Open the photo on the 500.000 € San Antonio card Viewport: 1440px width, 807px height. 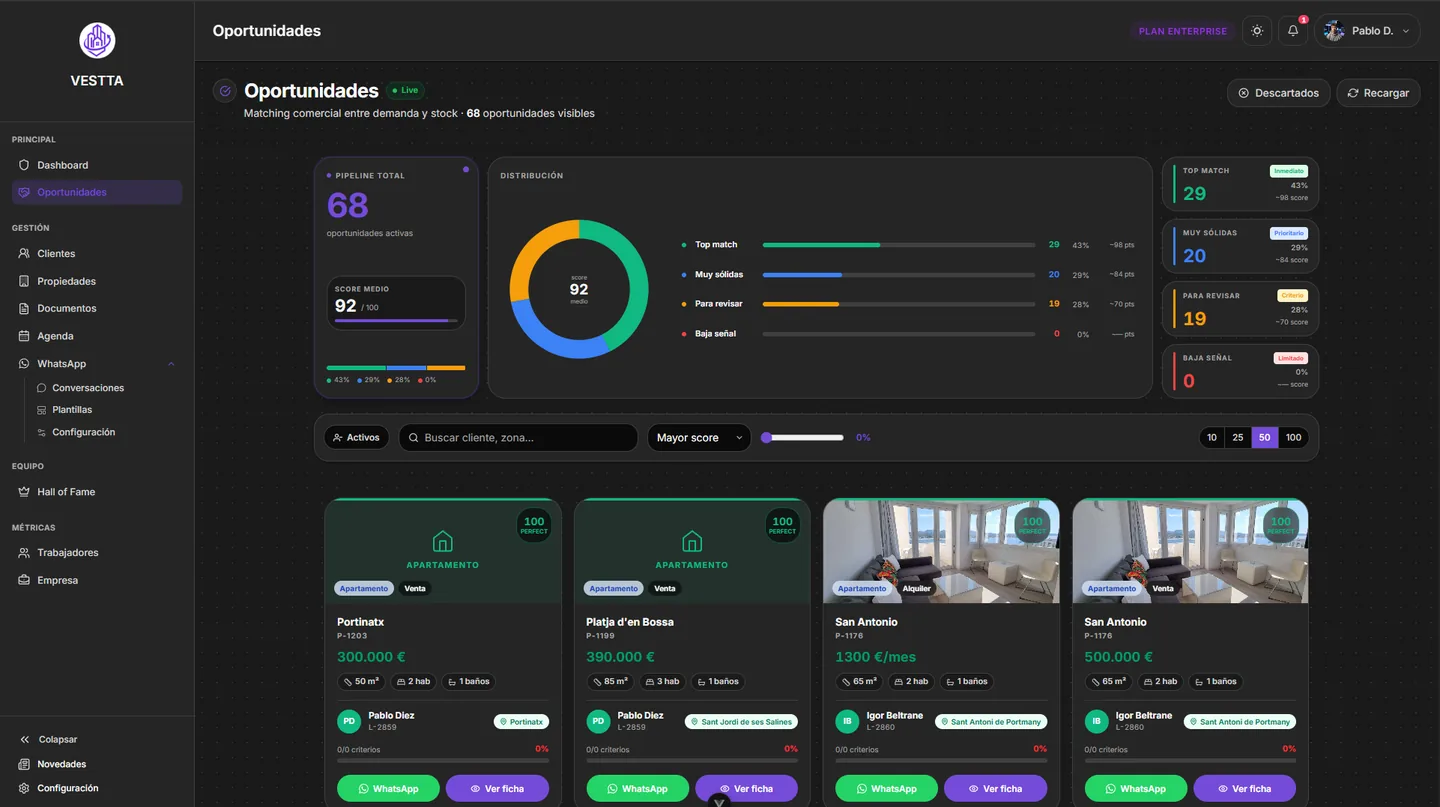(x=1190, y=551)
